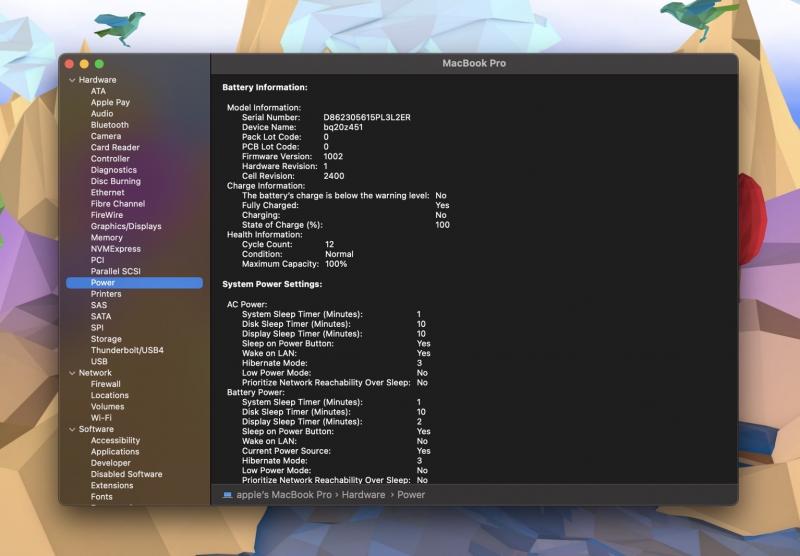Open Applications under Software
The width and height of the screenshot is (800, 556).
115,451
